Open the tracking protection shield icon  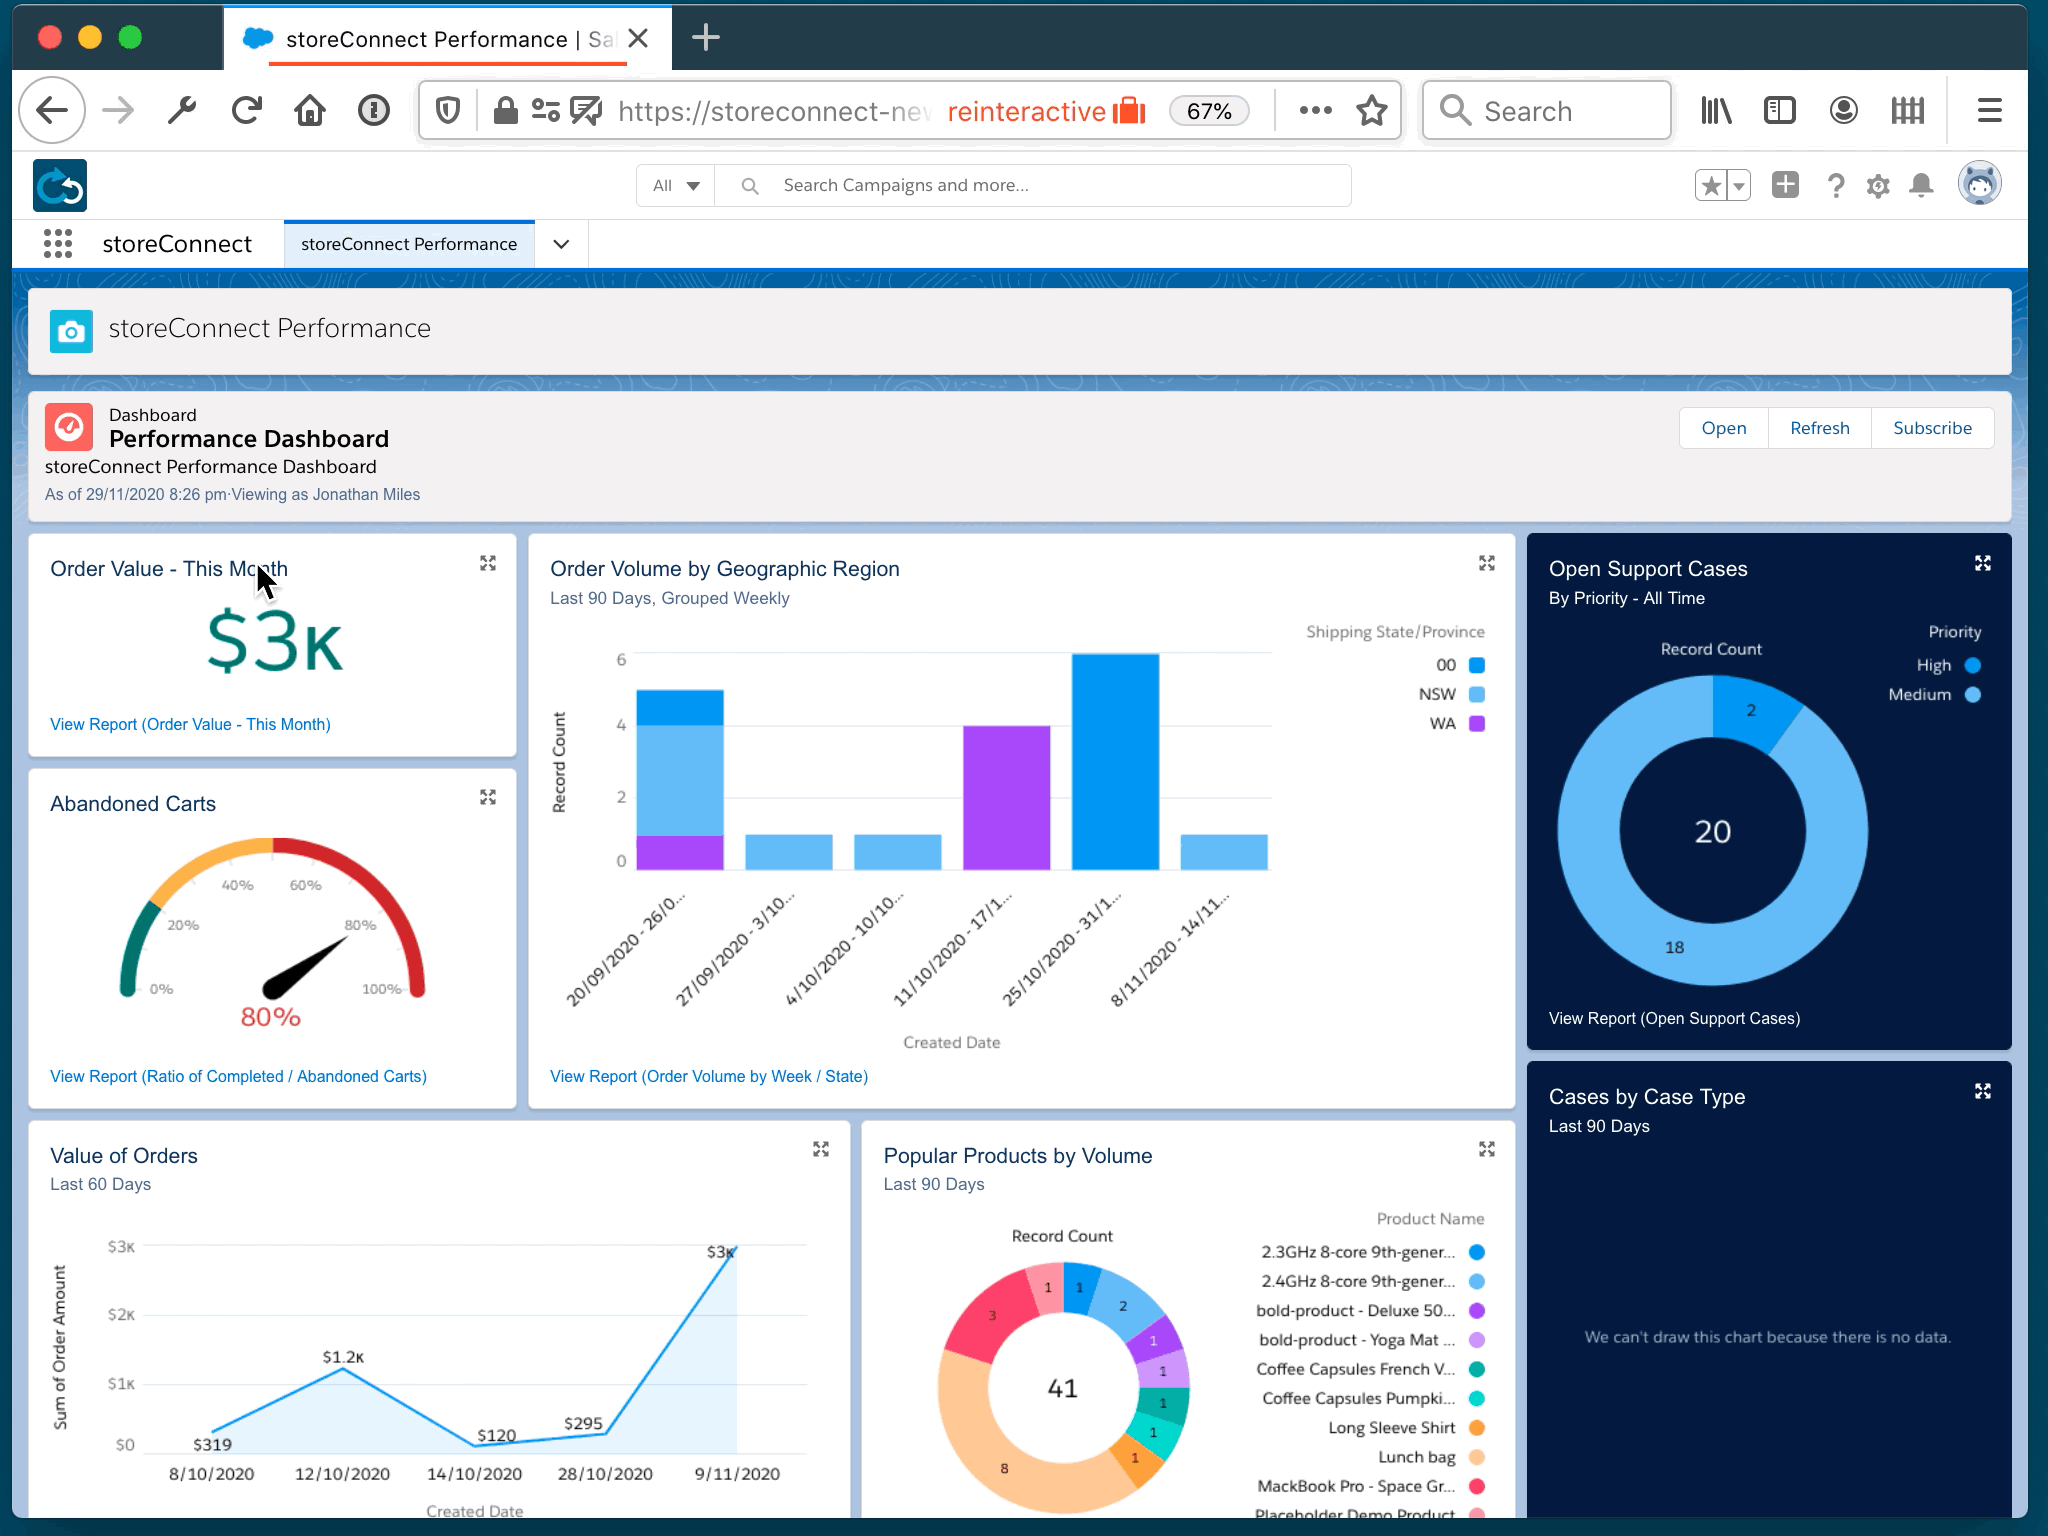coord(448,110)
